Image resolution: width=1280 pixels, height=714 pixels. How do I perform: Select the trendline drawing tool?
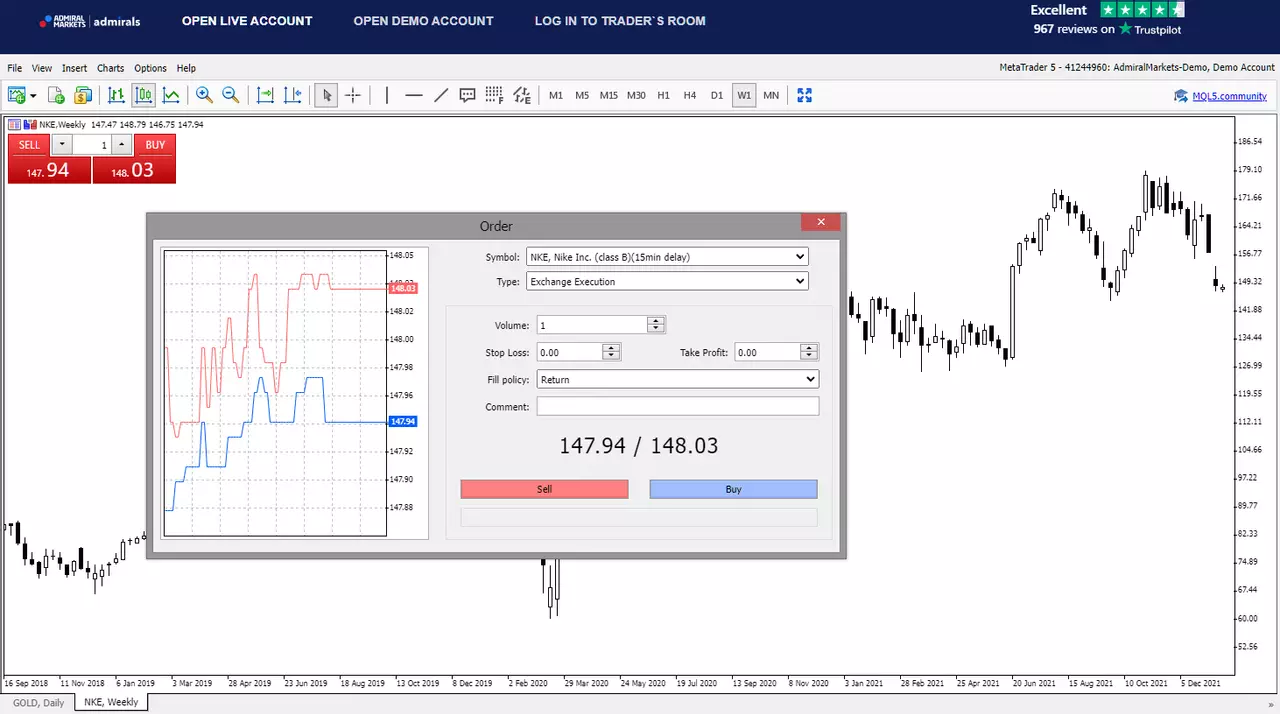coord(441,95)
